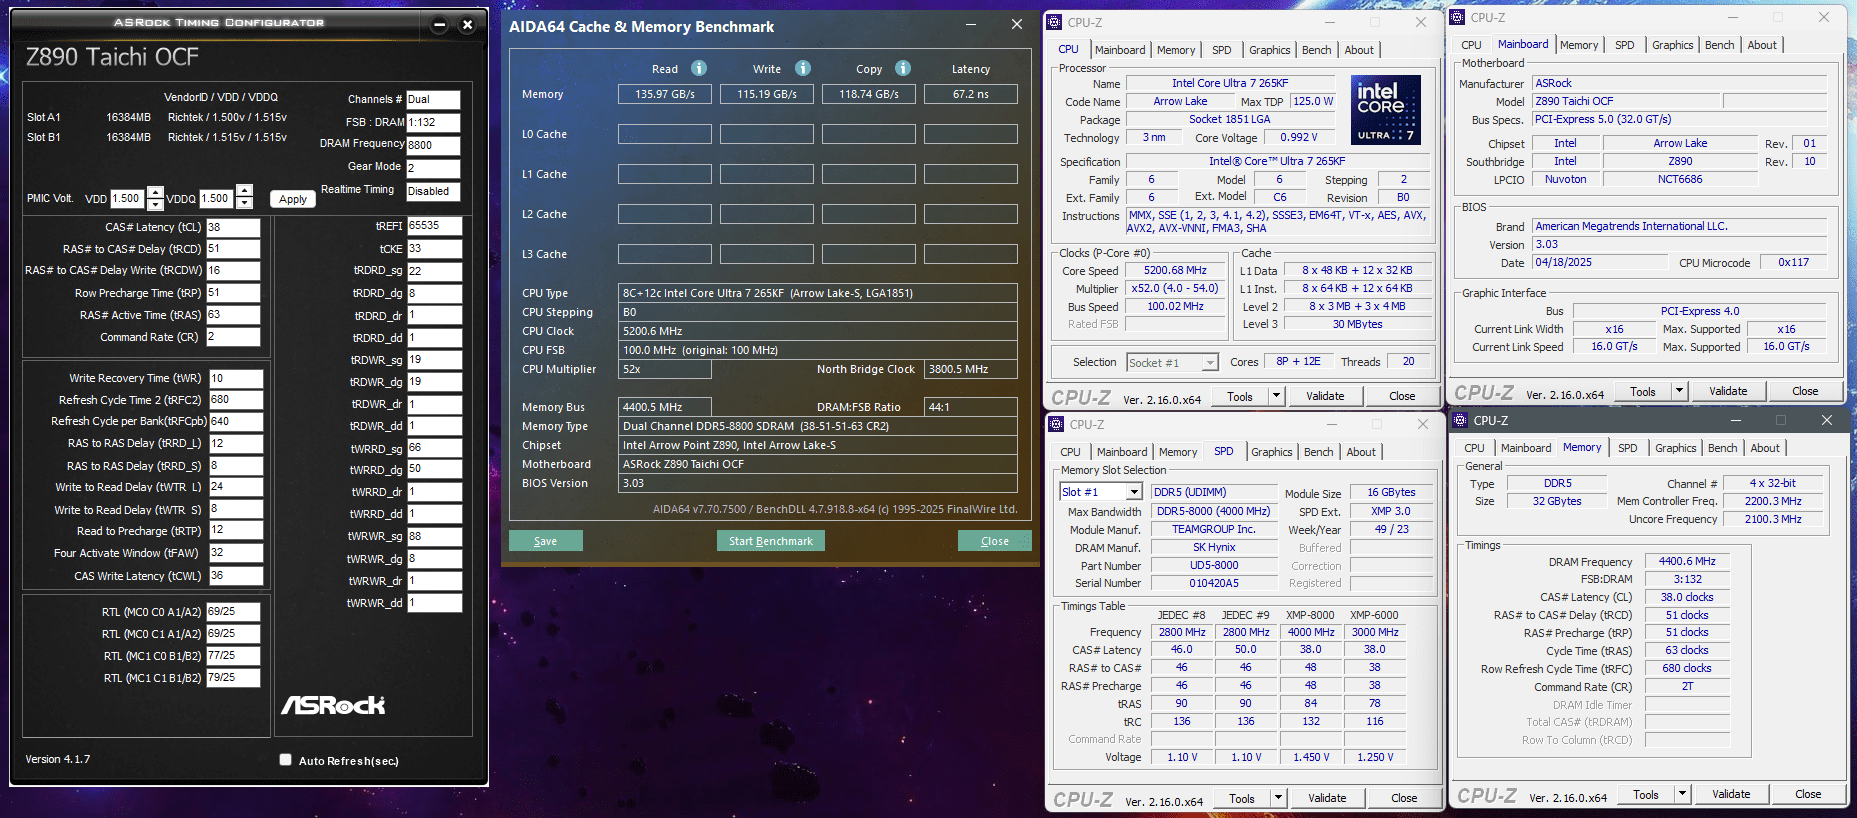The width and height of the screenshot is (1857, 818).
Task: Open Tools dropdown arrow in Memory window
Action: click(1682, 794)
